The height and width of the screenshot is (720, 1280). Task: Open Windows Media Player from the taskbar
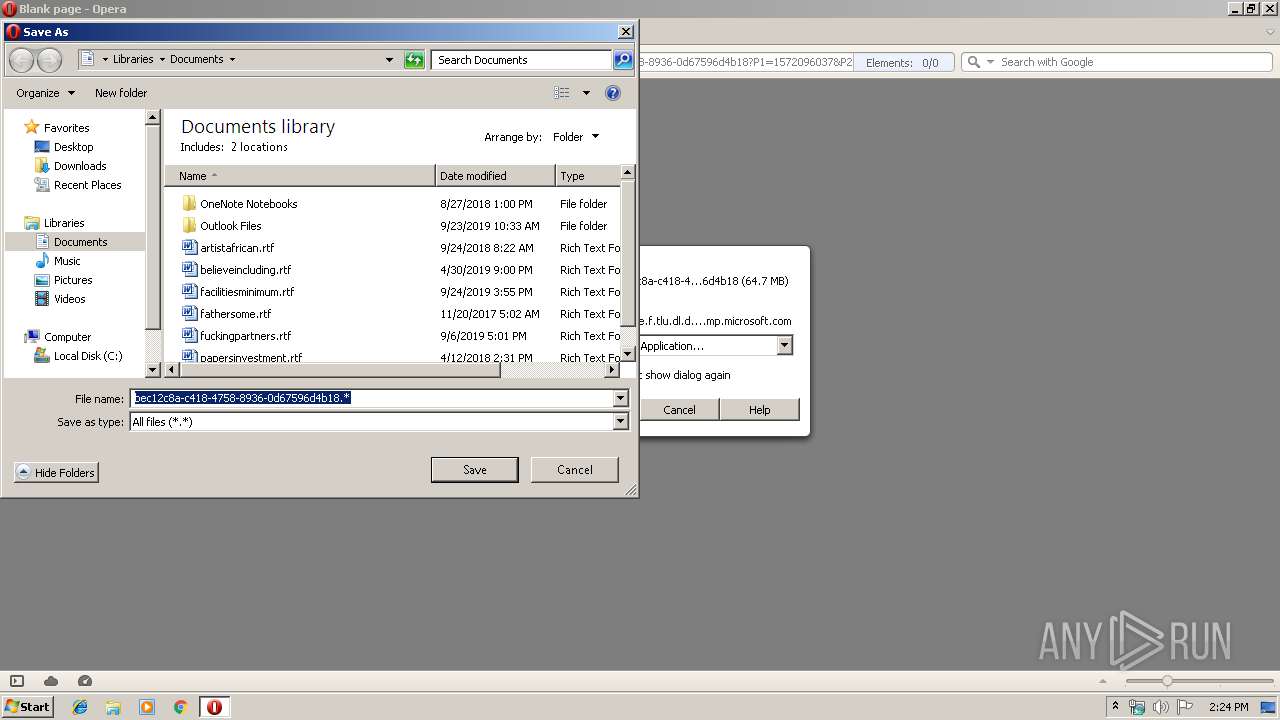[147, 707]
